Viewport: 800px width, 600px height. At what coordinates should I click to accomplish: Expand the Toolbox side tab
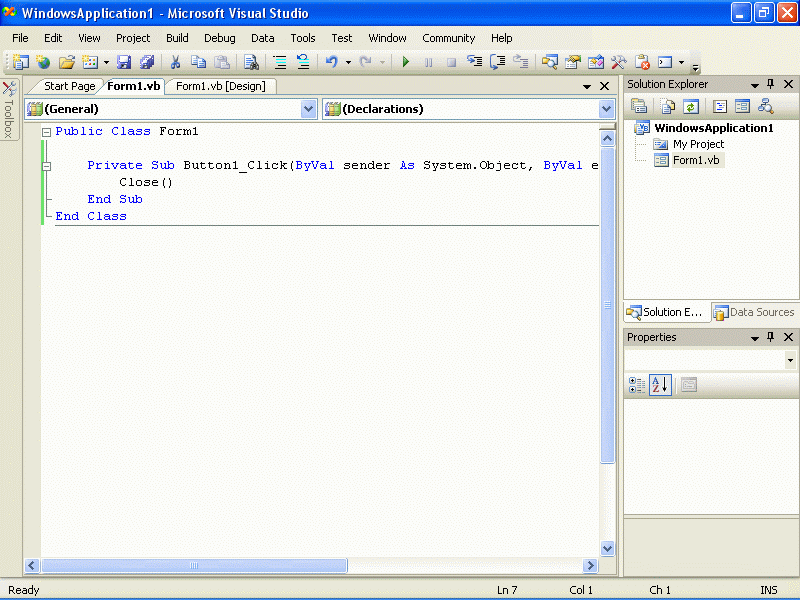coord(9,109)
